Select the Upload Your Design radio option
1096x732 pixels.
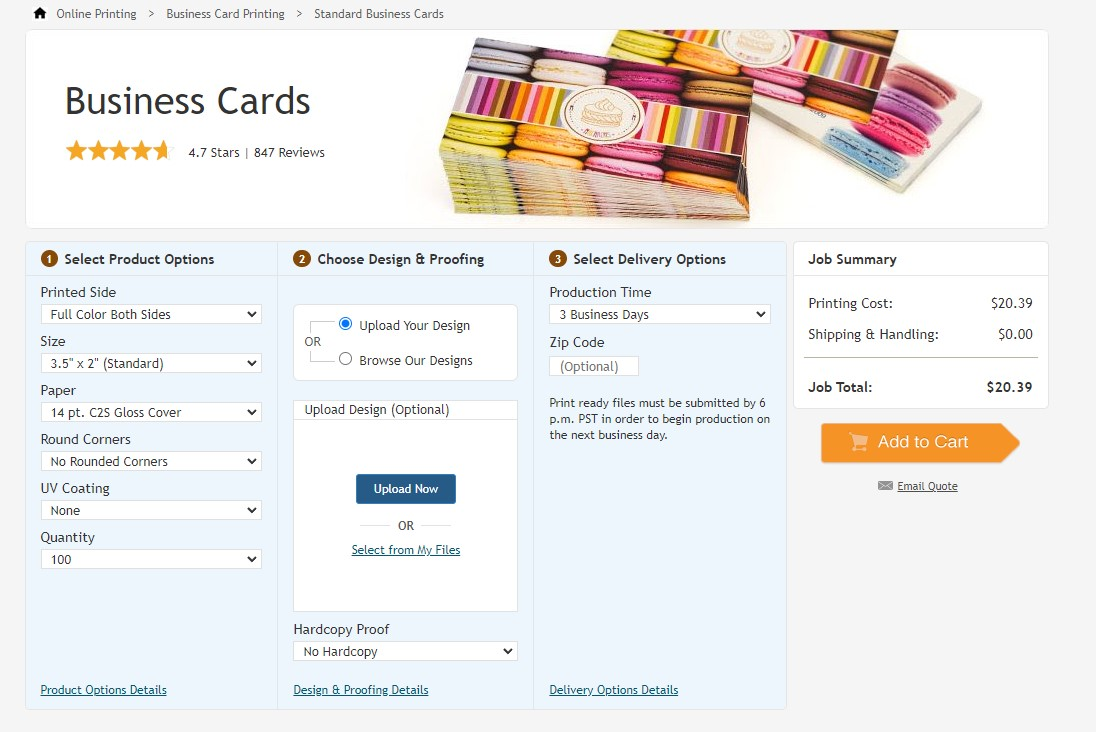click(345, 324)
